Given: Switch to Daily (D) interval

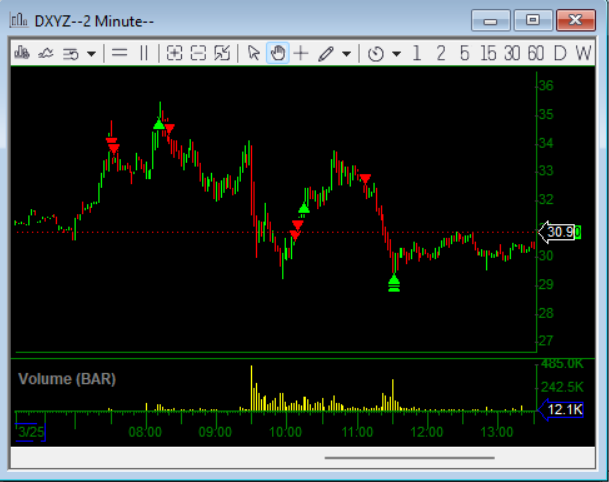Looking at the screenshot, I should pos(560,53).
